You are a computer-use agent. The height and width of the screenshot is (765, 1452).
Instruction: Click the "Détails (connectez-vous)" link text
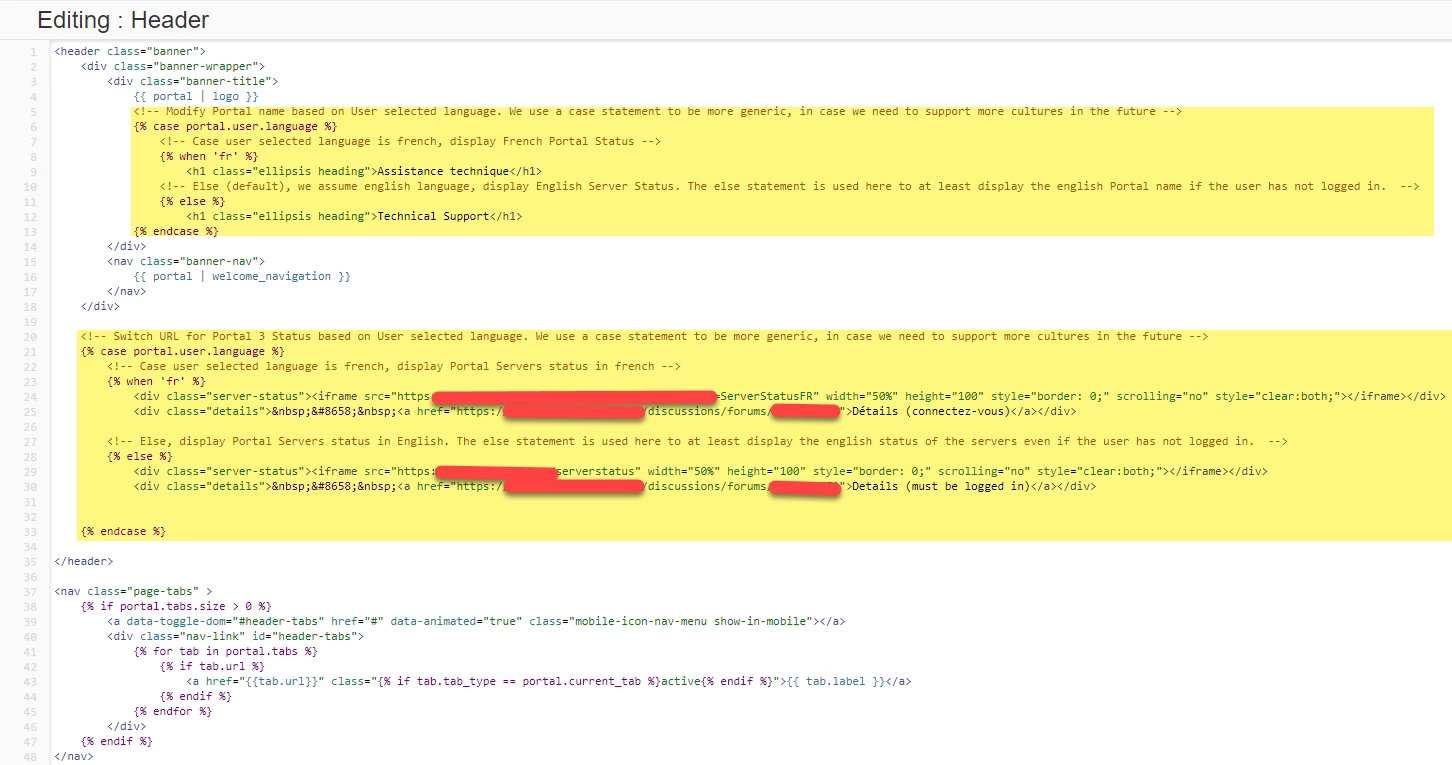pyautogui.click(x=932, y=411)
